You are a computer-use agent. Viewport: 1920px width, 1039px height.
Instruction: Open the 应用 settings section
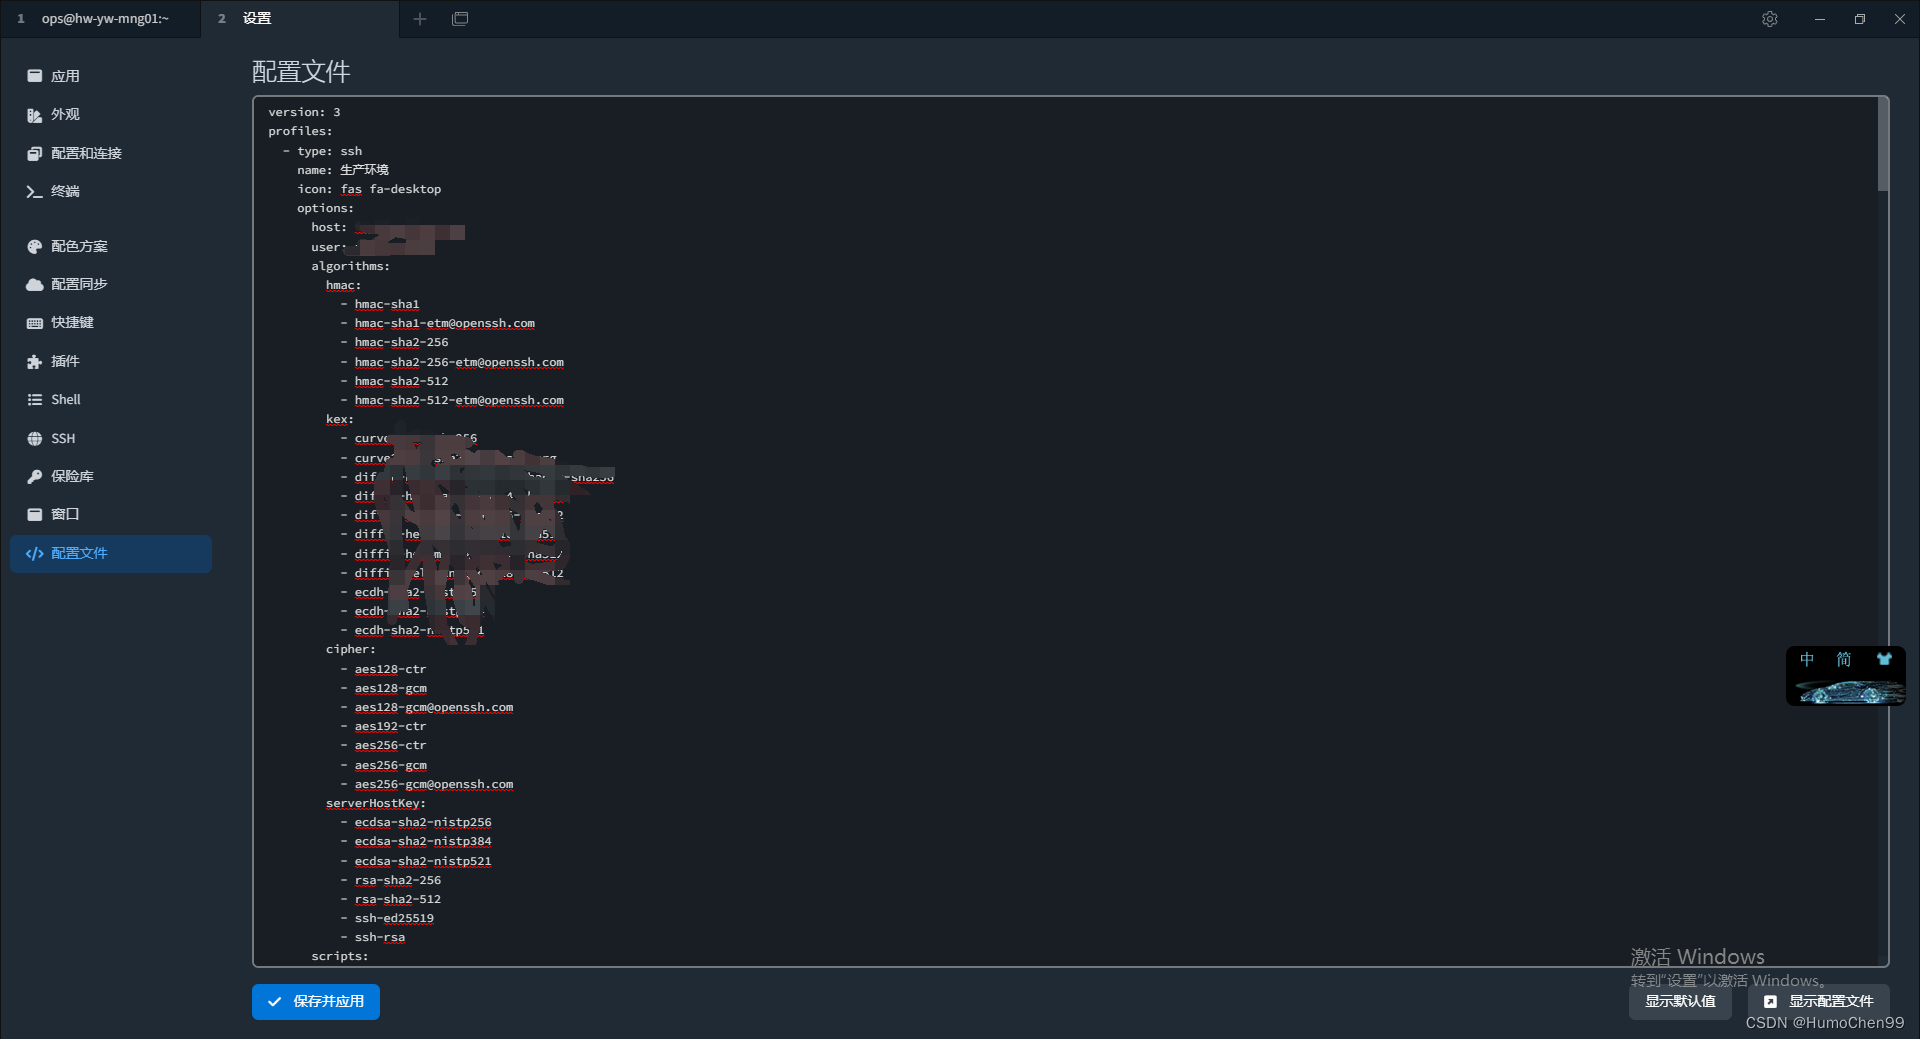pos(111,76)
